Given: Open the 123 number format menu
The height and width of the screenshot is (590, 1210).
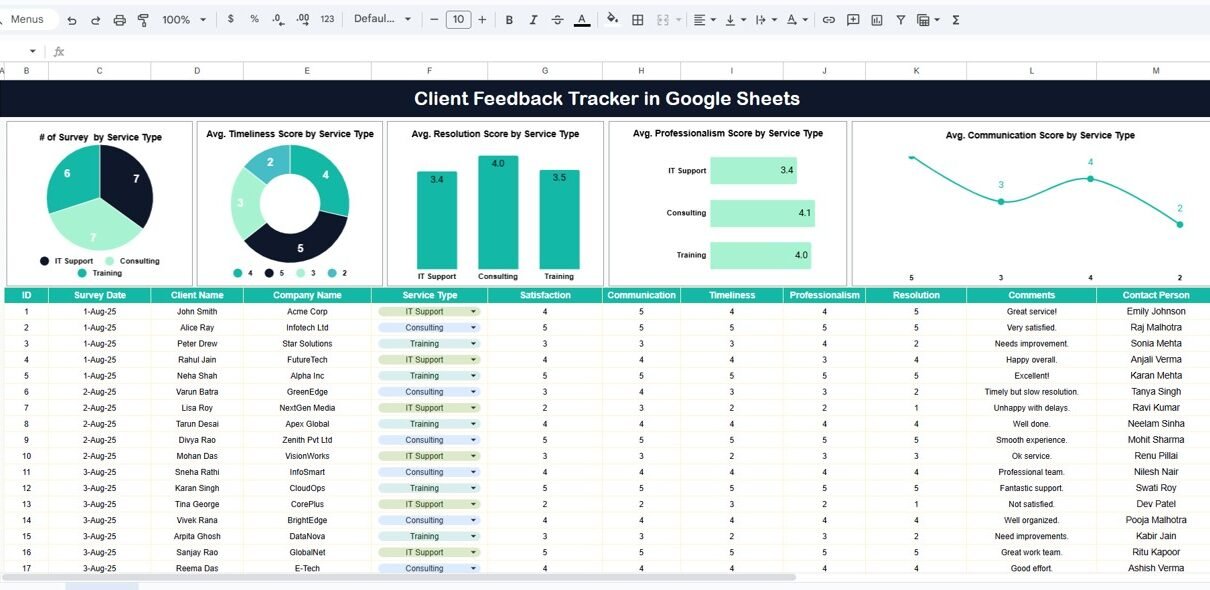Looking at the screenshot, I should (327, 20).
